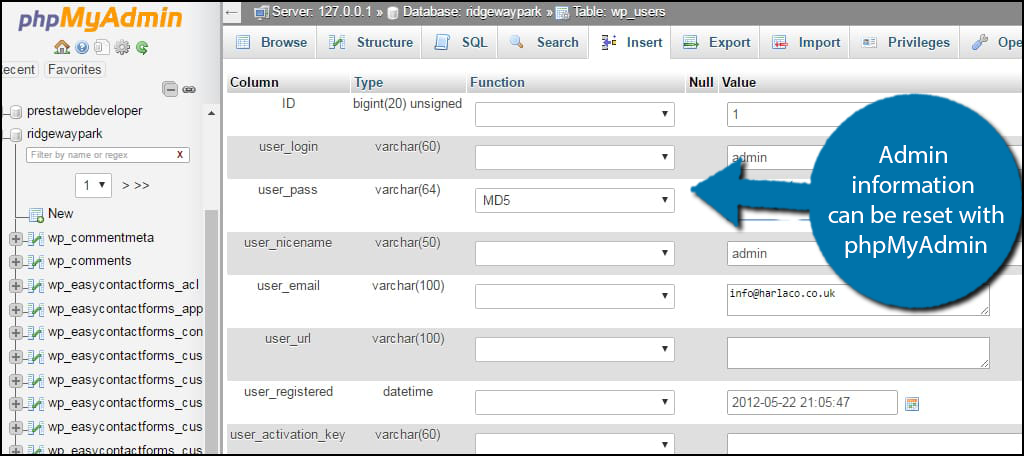Viewport: 1024px width, 456px height.
Task: Open the wp_comments table
Action: [89, 261]
